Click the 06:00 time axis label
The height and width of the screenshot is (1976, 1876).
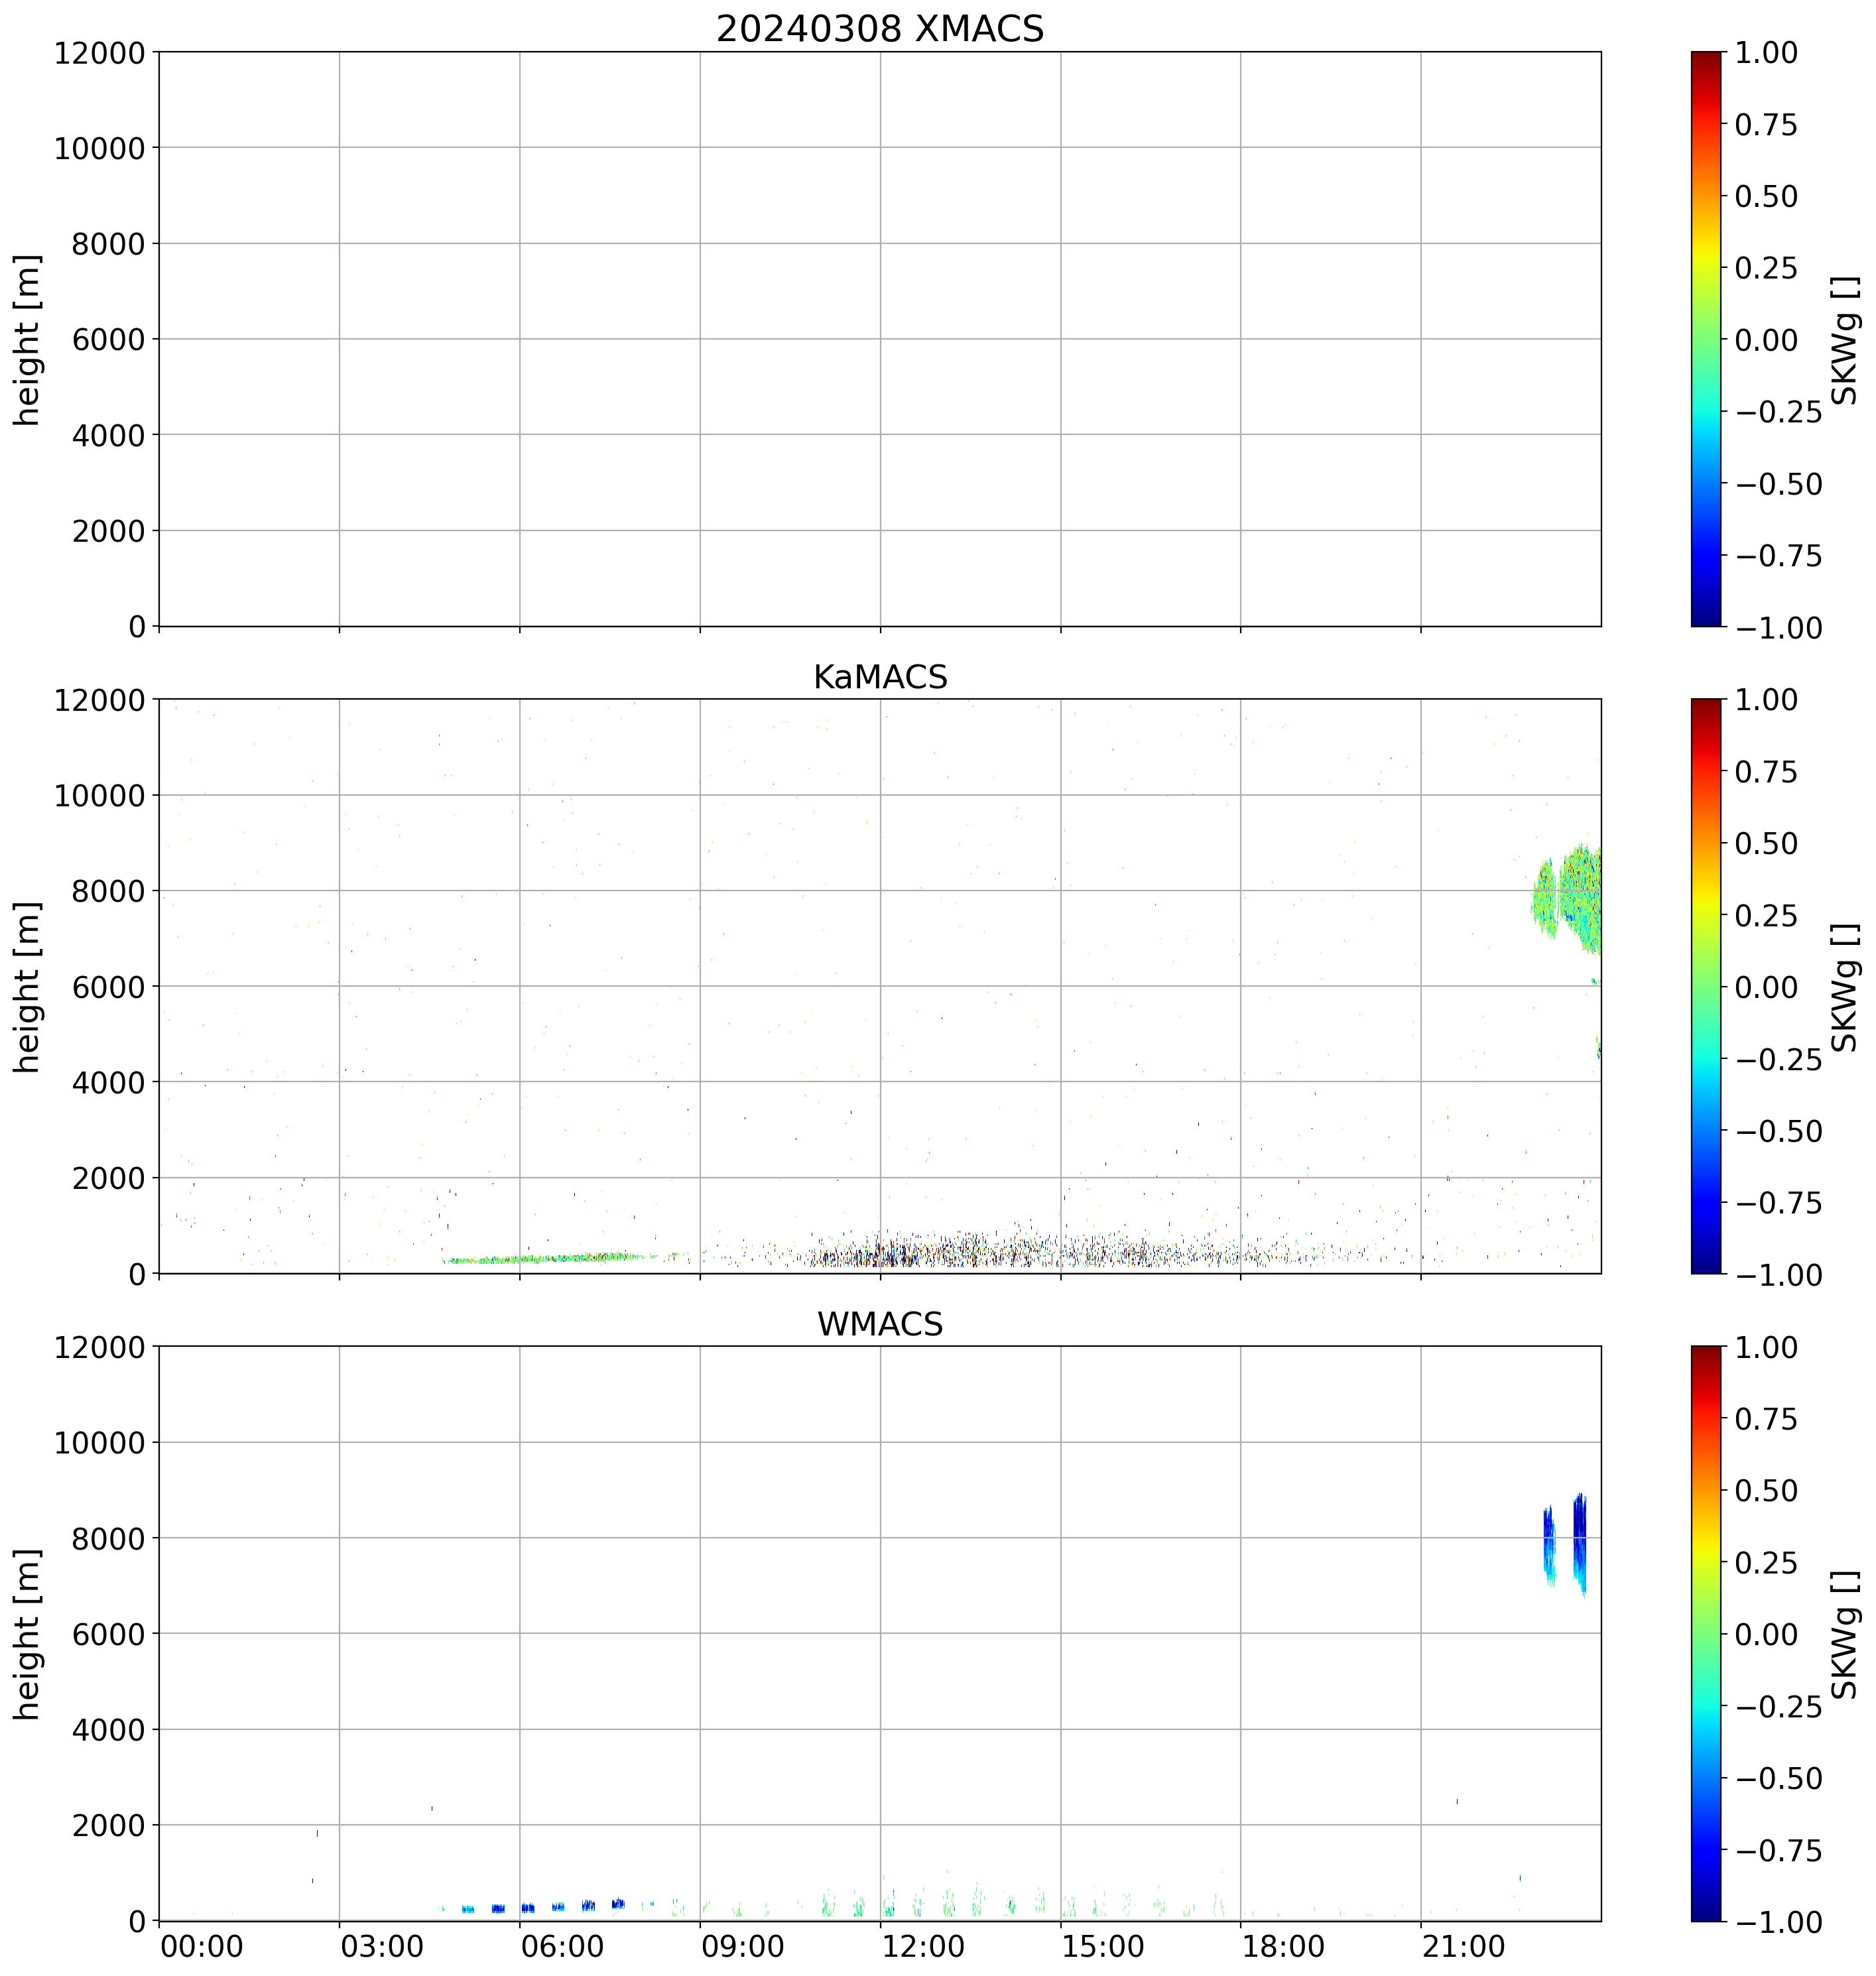[x=562, y=1946]
